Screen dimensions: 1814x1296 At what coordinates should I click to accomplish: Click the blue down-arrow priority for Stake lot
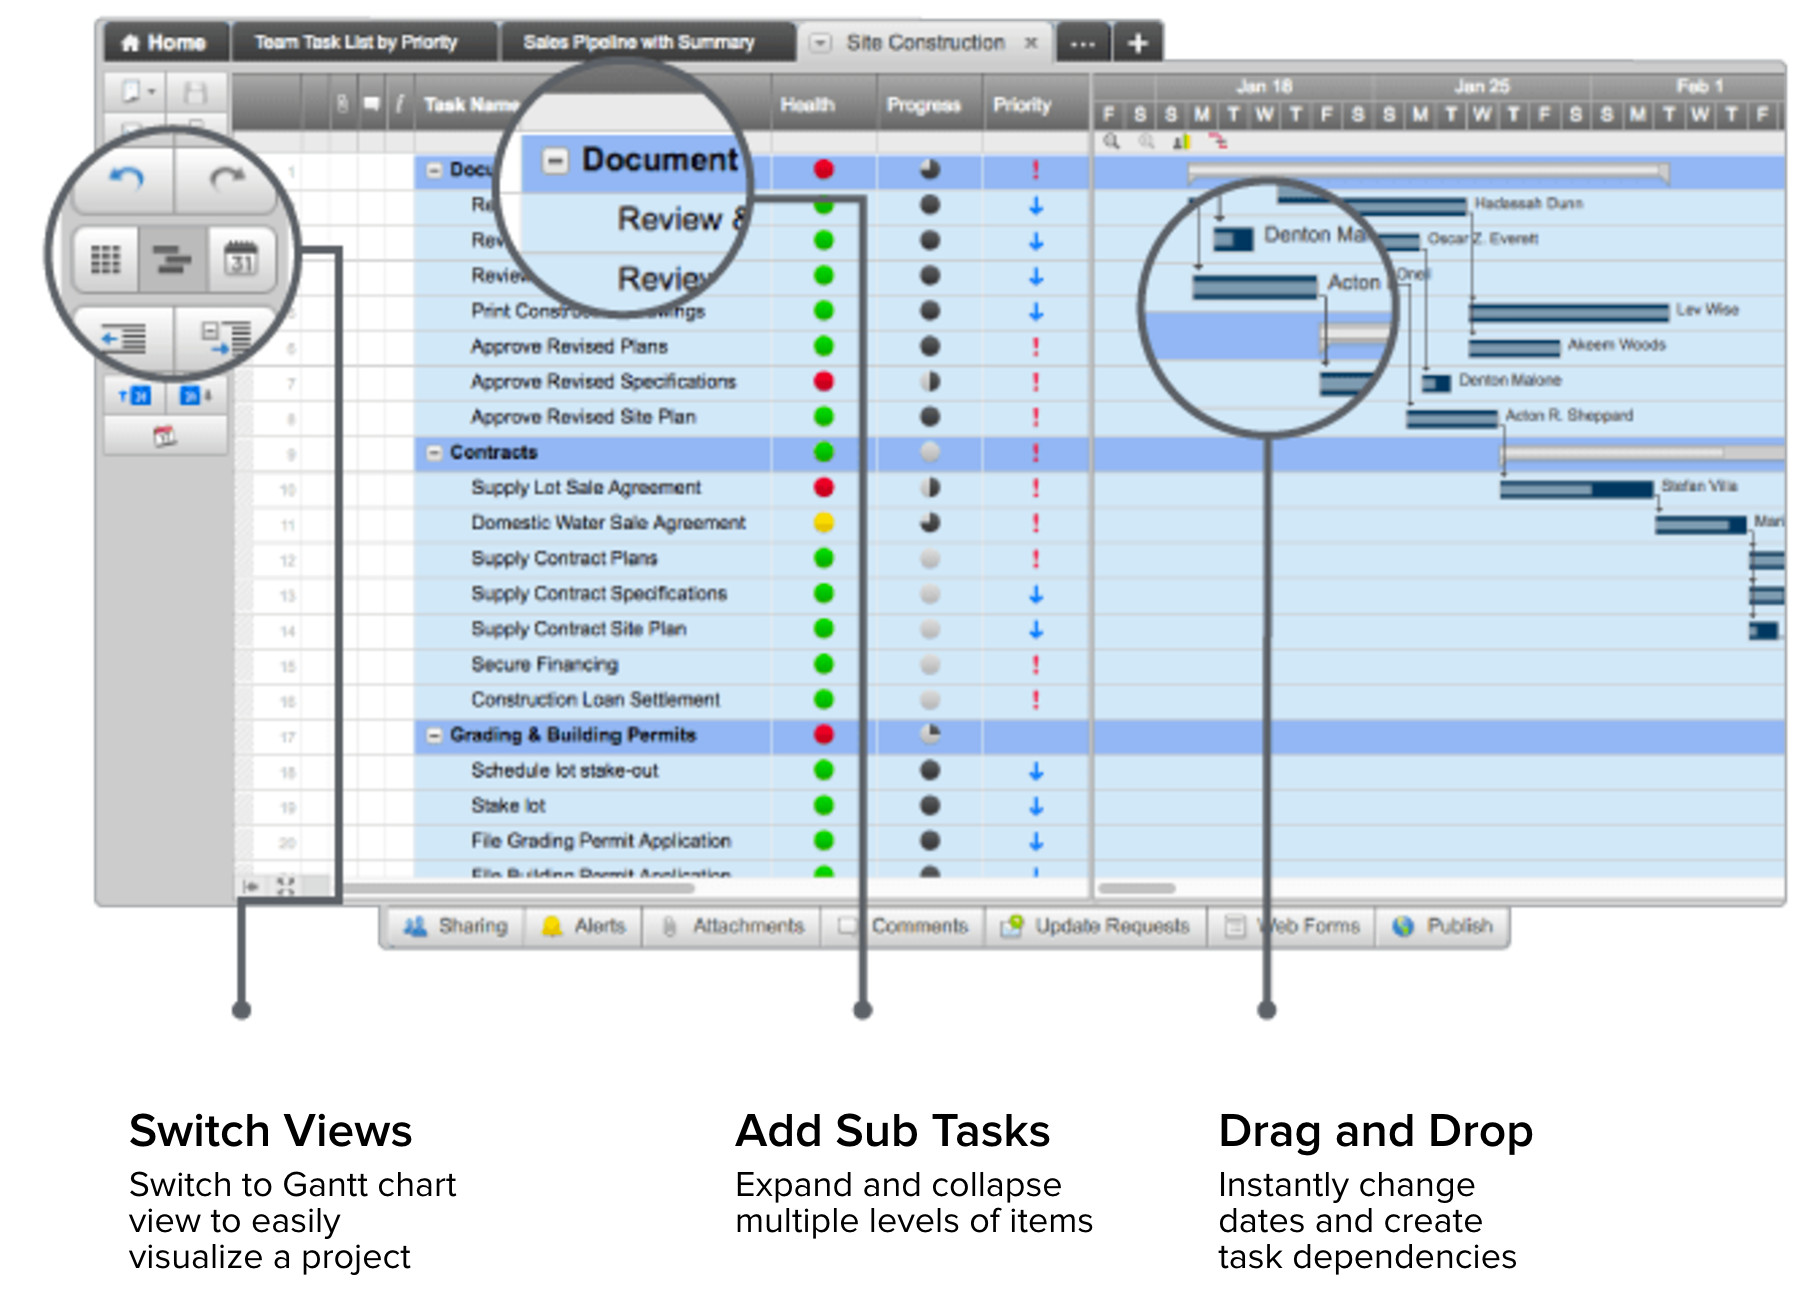point(1036,806)
